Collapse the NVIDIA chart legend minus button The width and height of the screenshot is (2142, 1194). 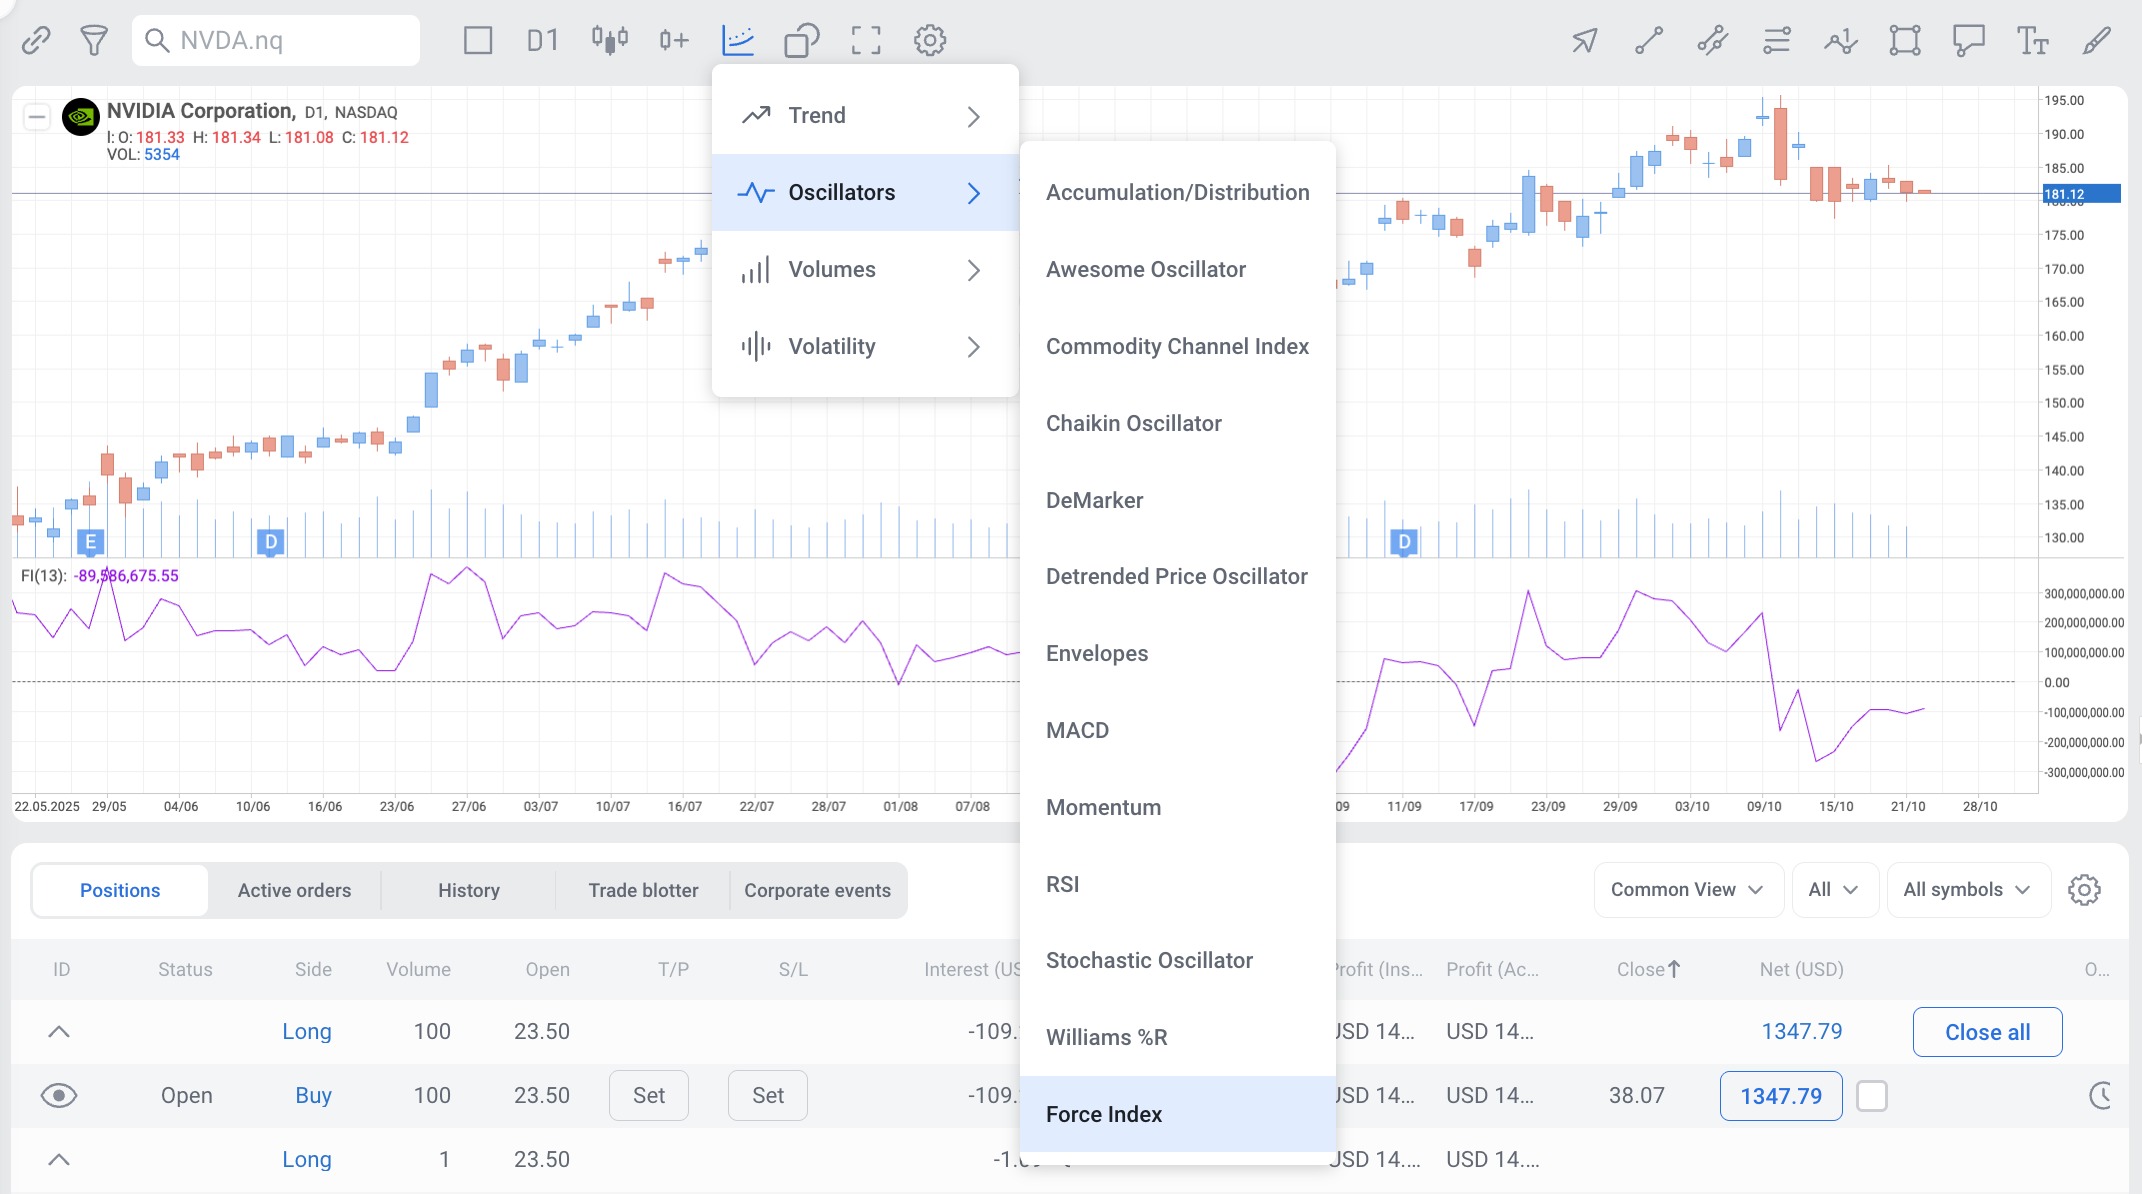(37, 117)
